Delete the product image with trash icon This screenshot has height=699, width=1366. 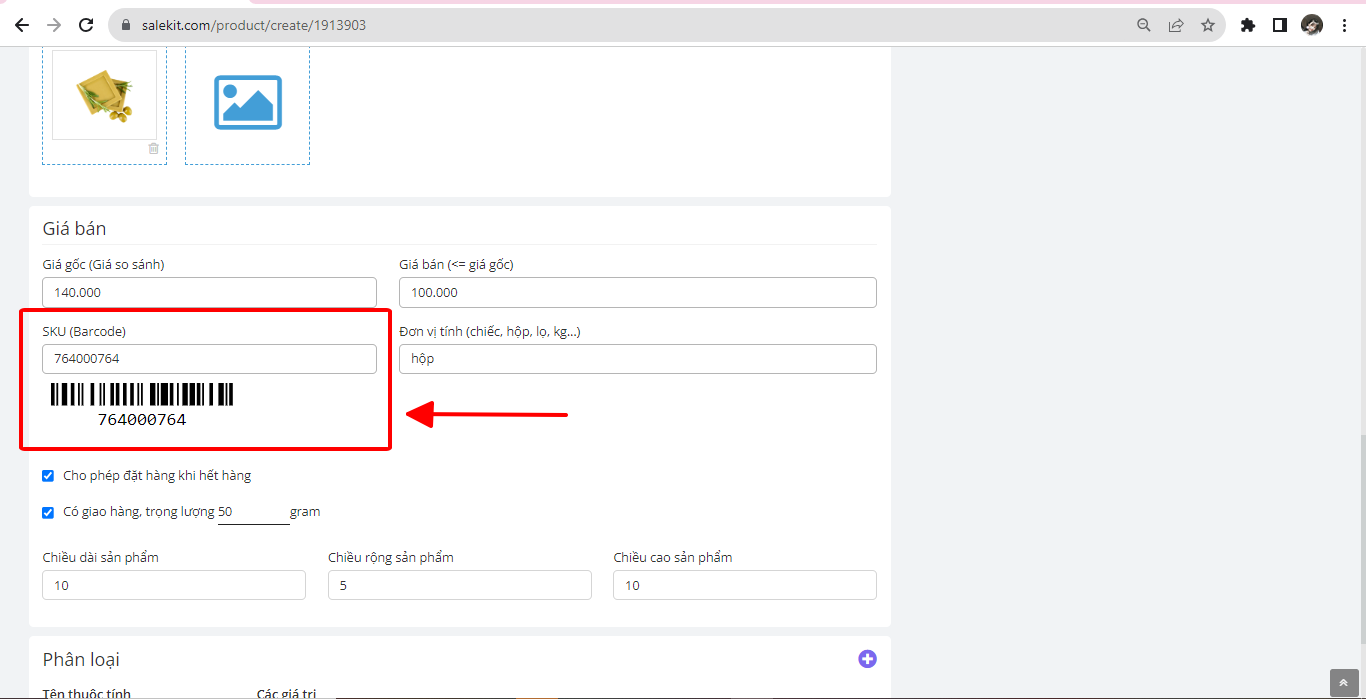153,148
